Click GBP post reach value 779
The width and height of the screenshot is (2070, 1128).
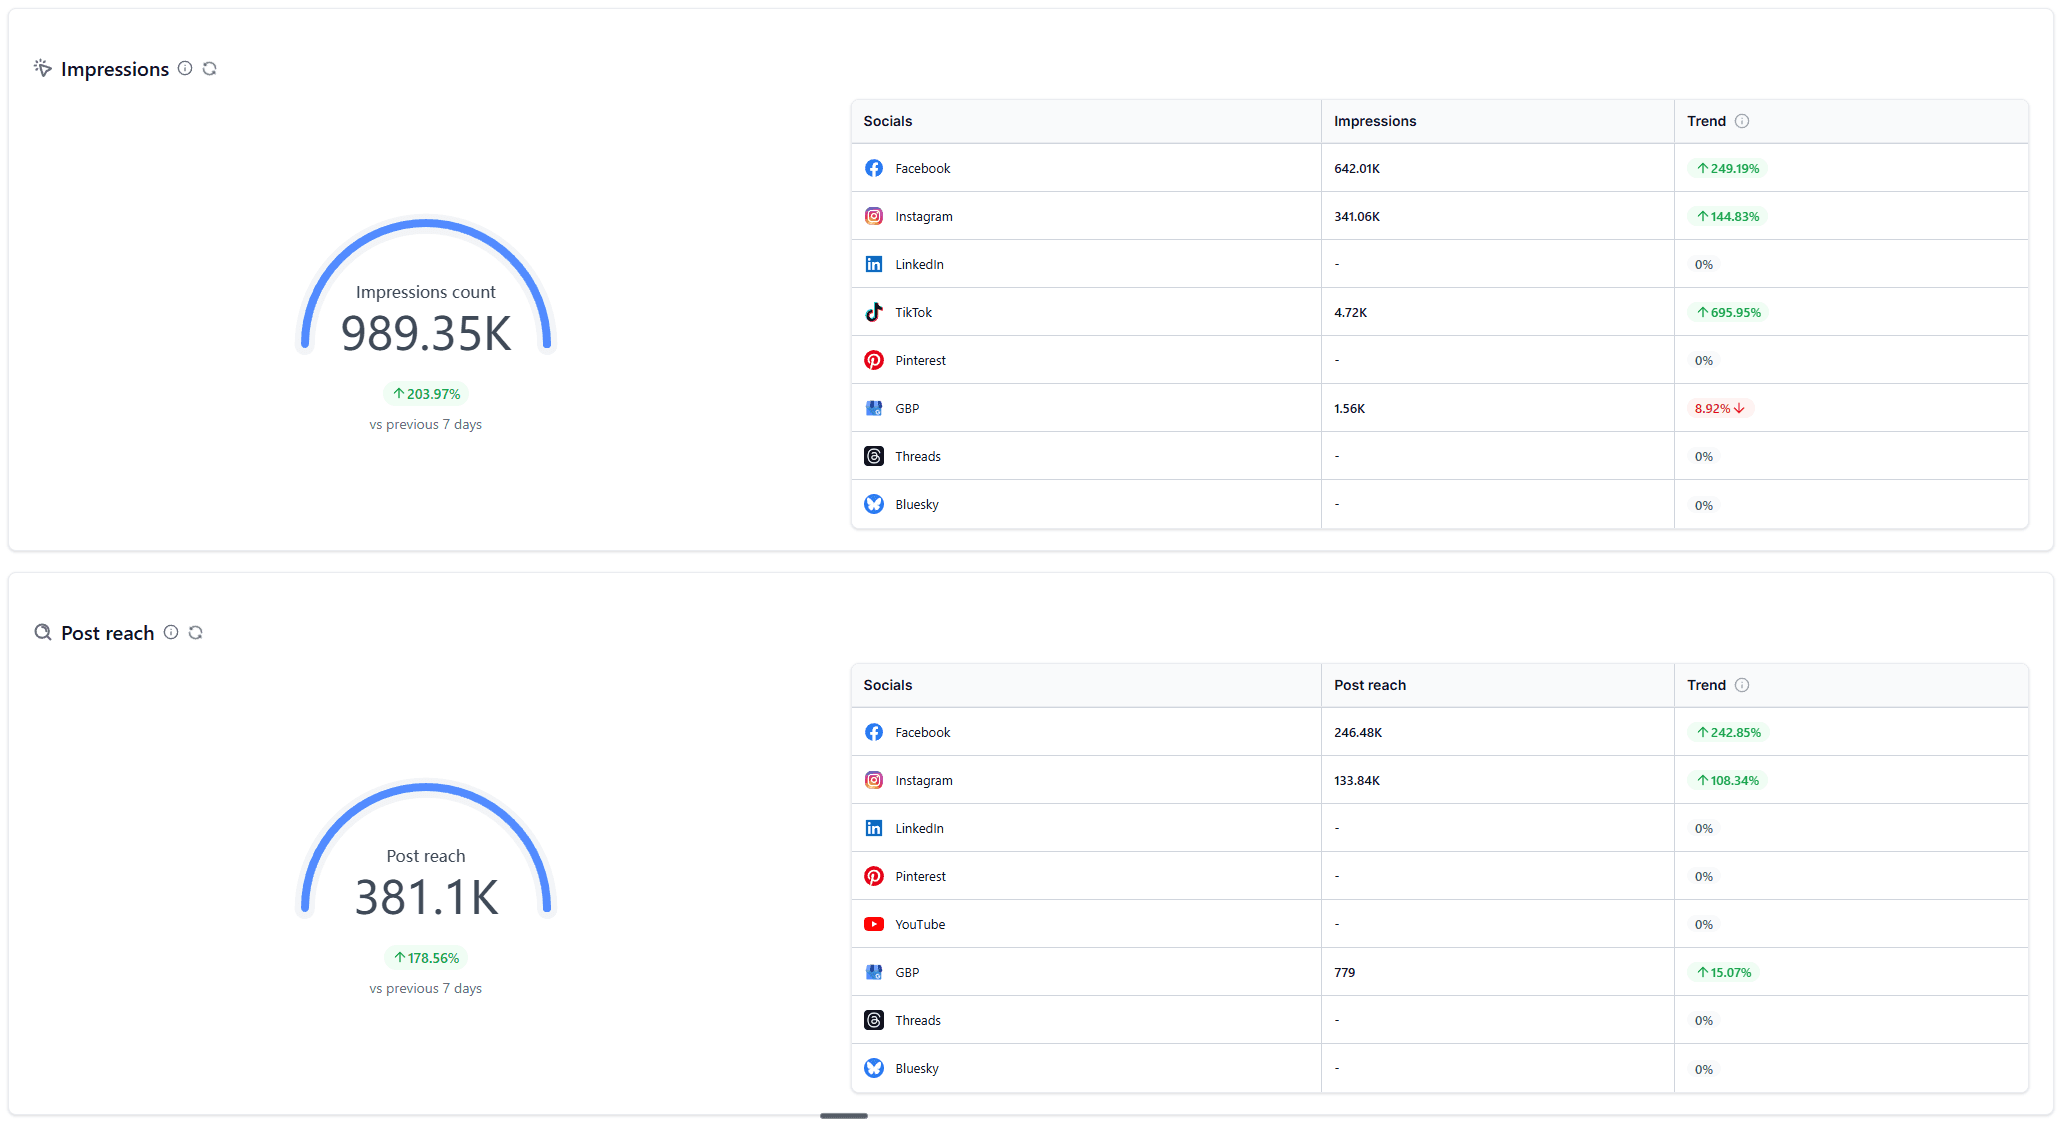tap(1345, 972)
